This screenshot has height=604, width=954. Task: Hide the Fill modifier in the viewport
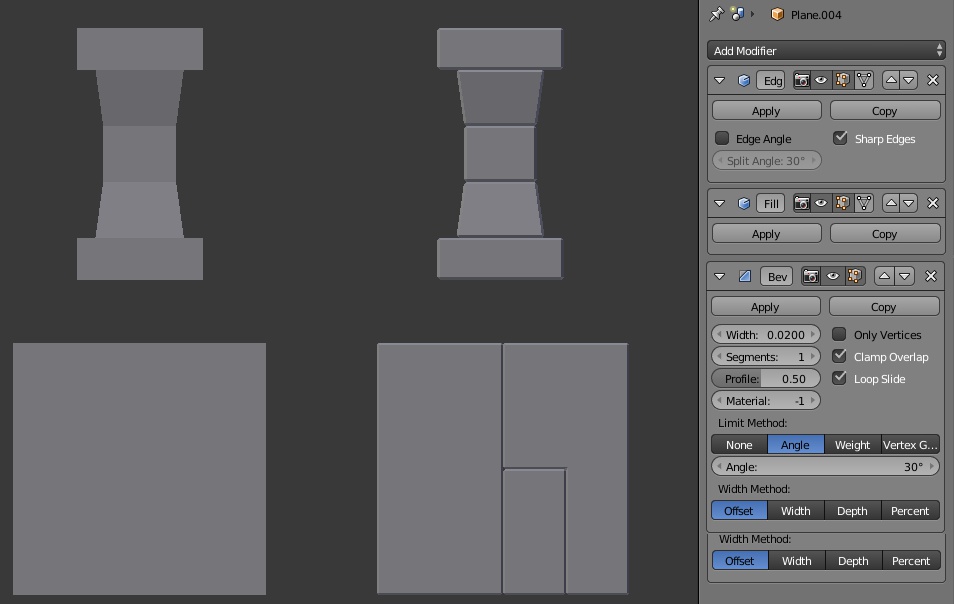821,203
